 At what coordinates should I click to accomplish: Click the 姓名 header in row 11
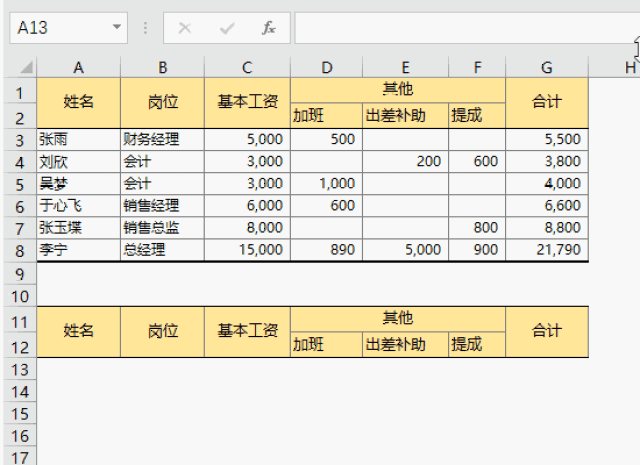(x=78, y=332)
